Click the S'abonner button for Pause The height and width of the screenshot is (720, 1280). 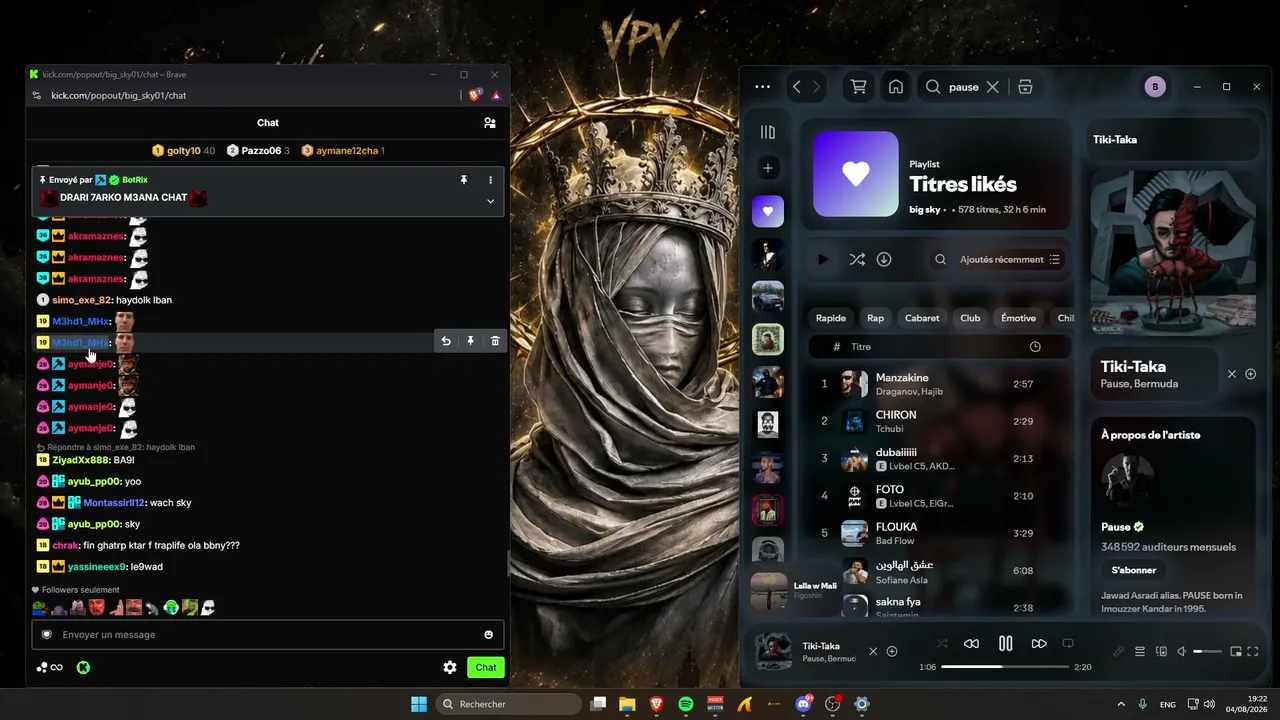click(x=1134, y=570)
